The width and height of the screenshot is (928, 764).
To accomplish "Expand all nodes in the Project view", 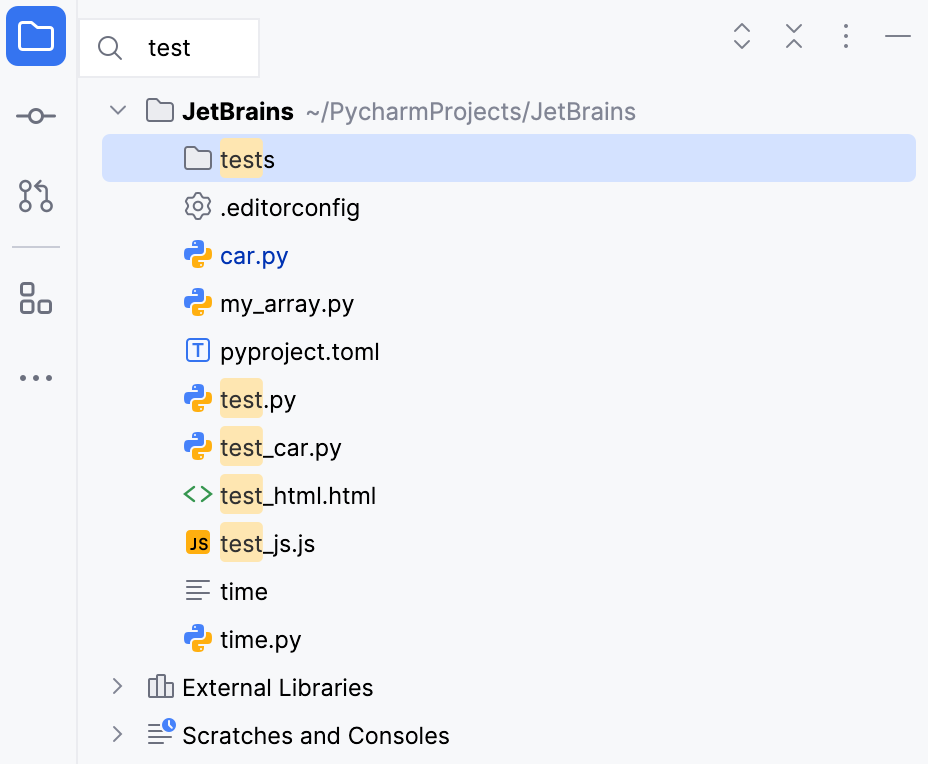I will point(741,36).
